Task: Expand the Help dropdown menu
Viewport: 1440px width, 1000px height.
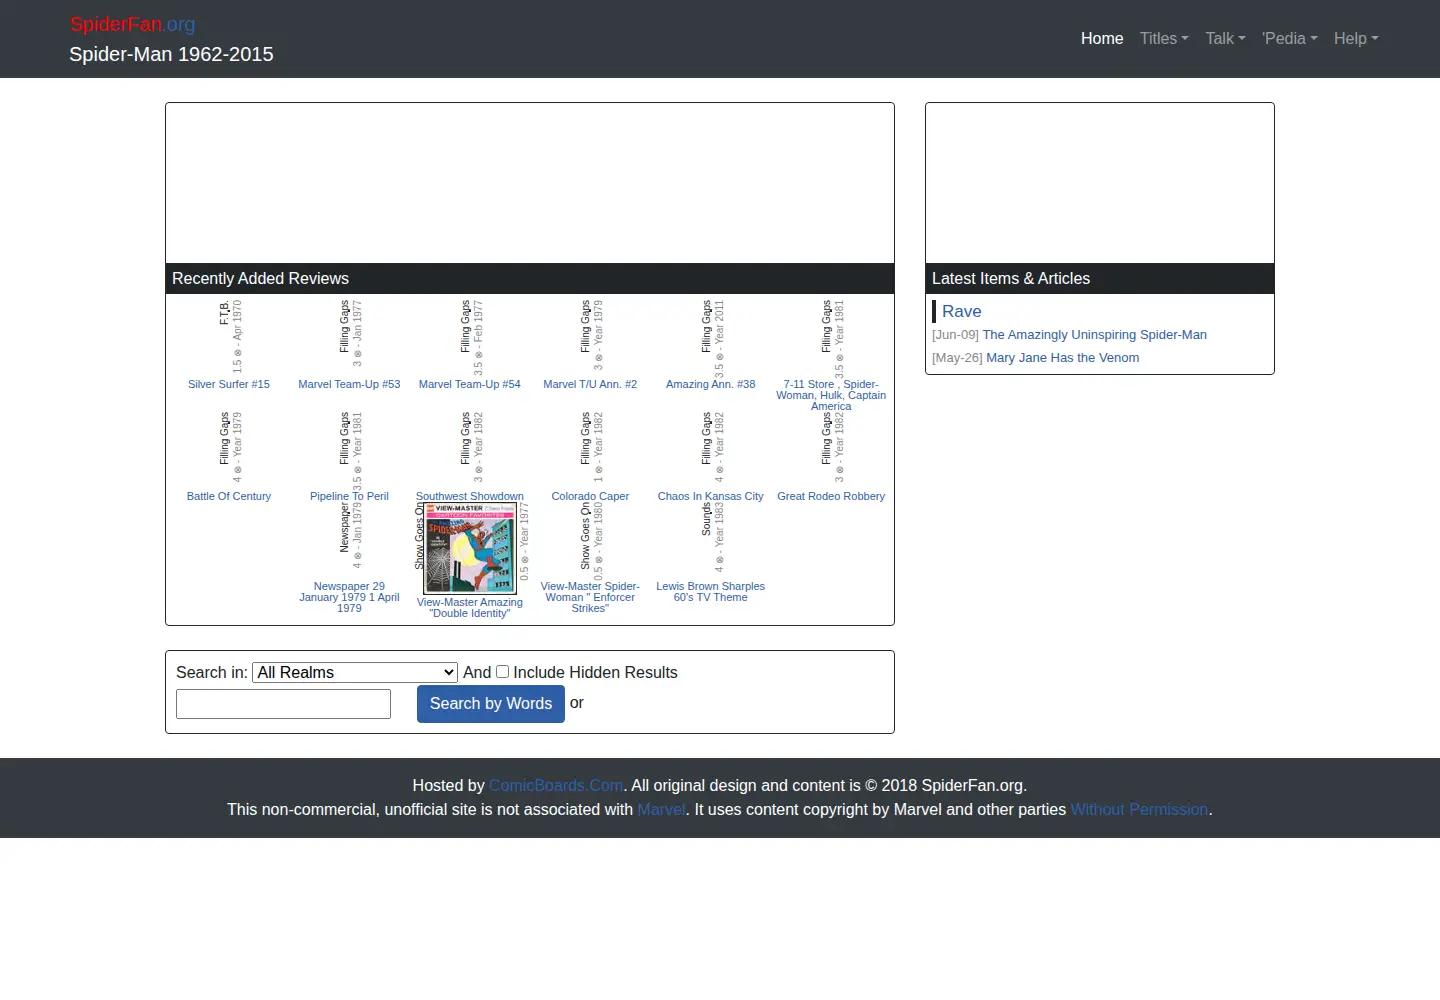Action: [x=1356, y=38]
